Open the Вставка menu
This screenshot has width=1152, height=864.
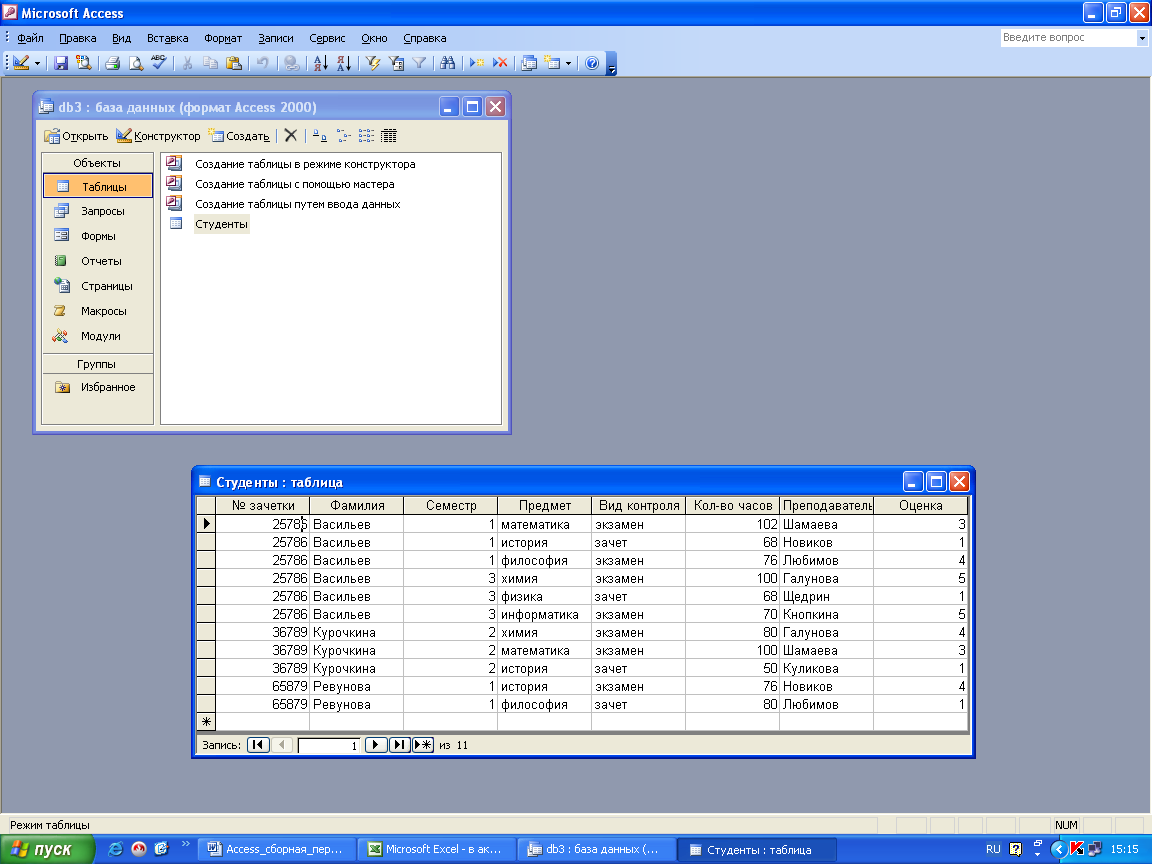pyautogui.click(x=168, y=38)
